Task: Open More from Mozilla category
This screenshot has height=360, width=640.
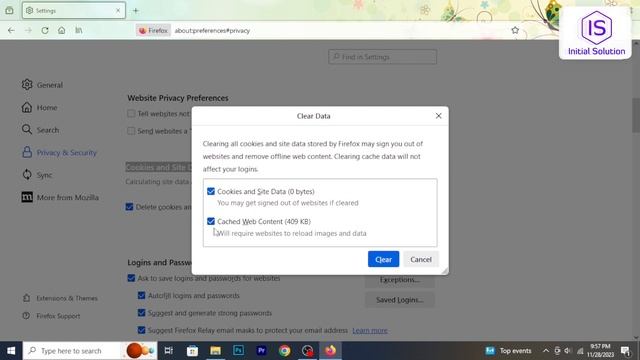Action: click(x=60, y=198)
